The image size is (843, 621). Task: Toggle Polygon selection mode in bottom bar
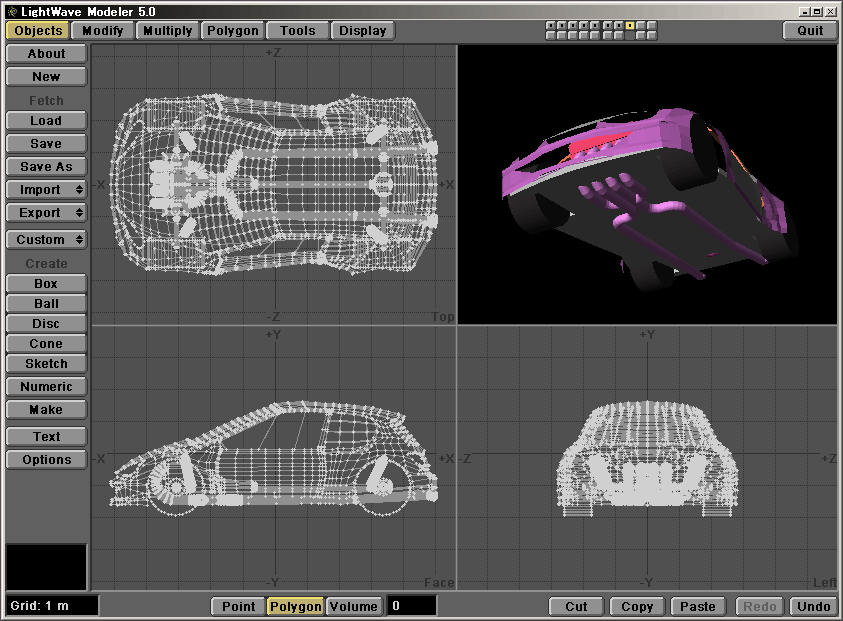296,606
